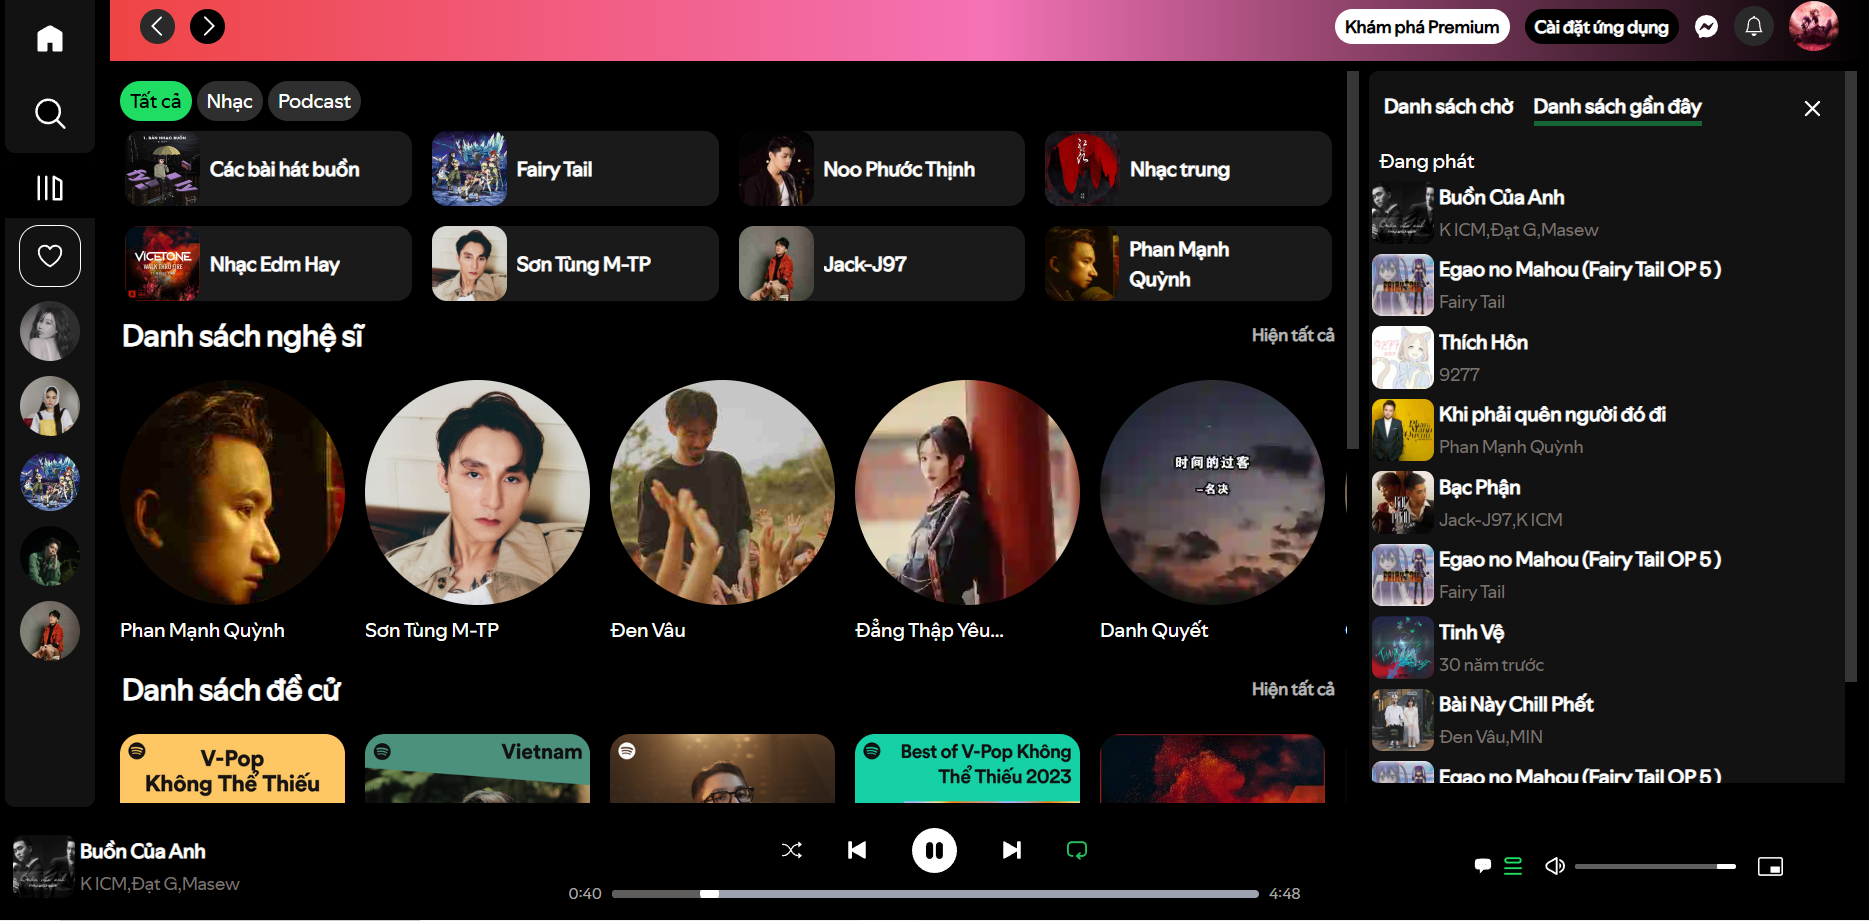Show all artists via Hiện tất cả
This screenshot has width=1871, height=921.
tap(1292, 335)
